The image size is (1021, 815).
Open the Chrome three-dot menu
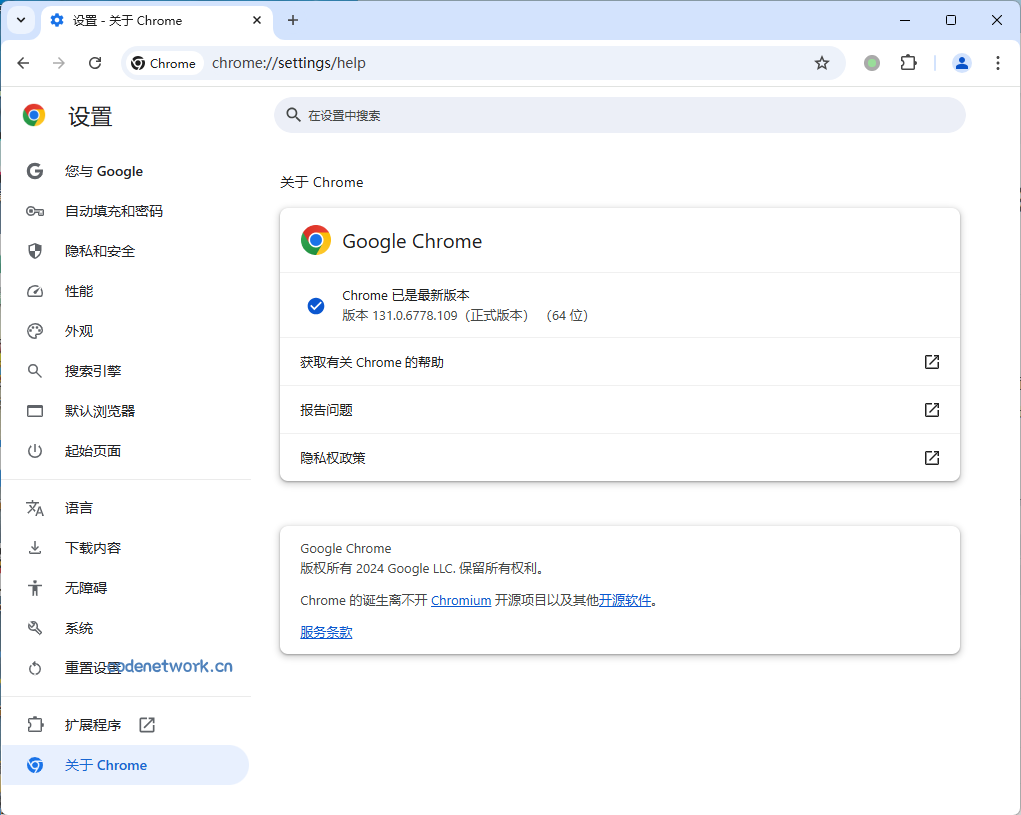pyautogui.click(x=998, y=62)
